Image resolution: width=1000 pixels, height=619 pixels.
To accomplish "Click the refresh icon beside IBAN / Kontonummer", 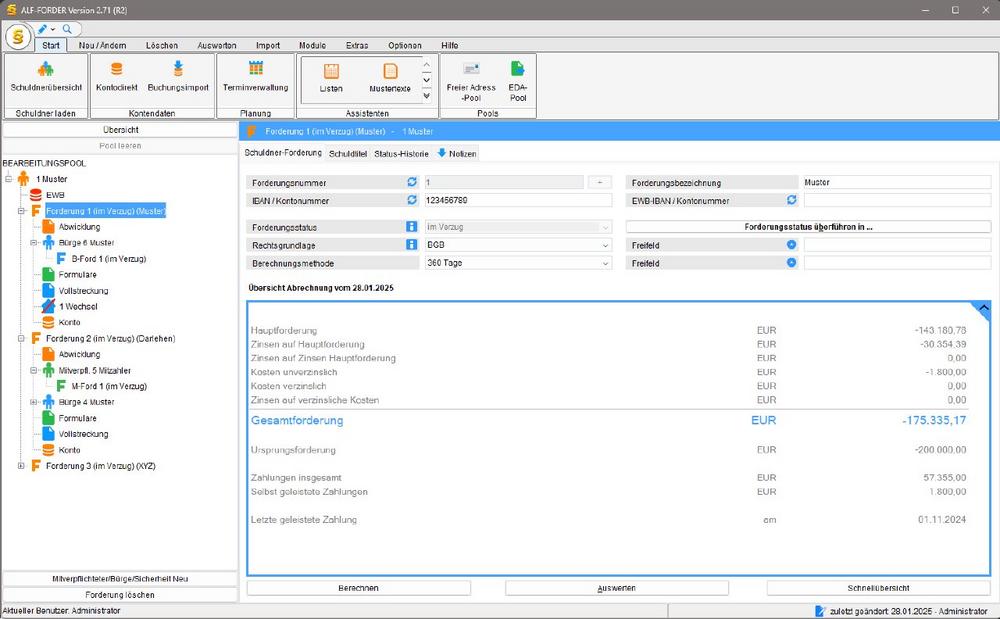I will coord(411,200).
